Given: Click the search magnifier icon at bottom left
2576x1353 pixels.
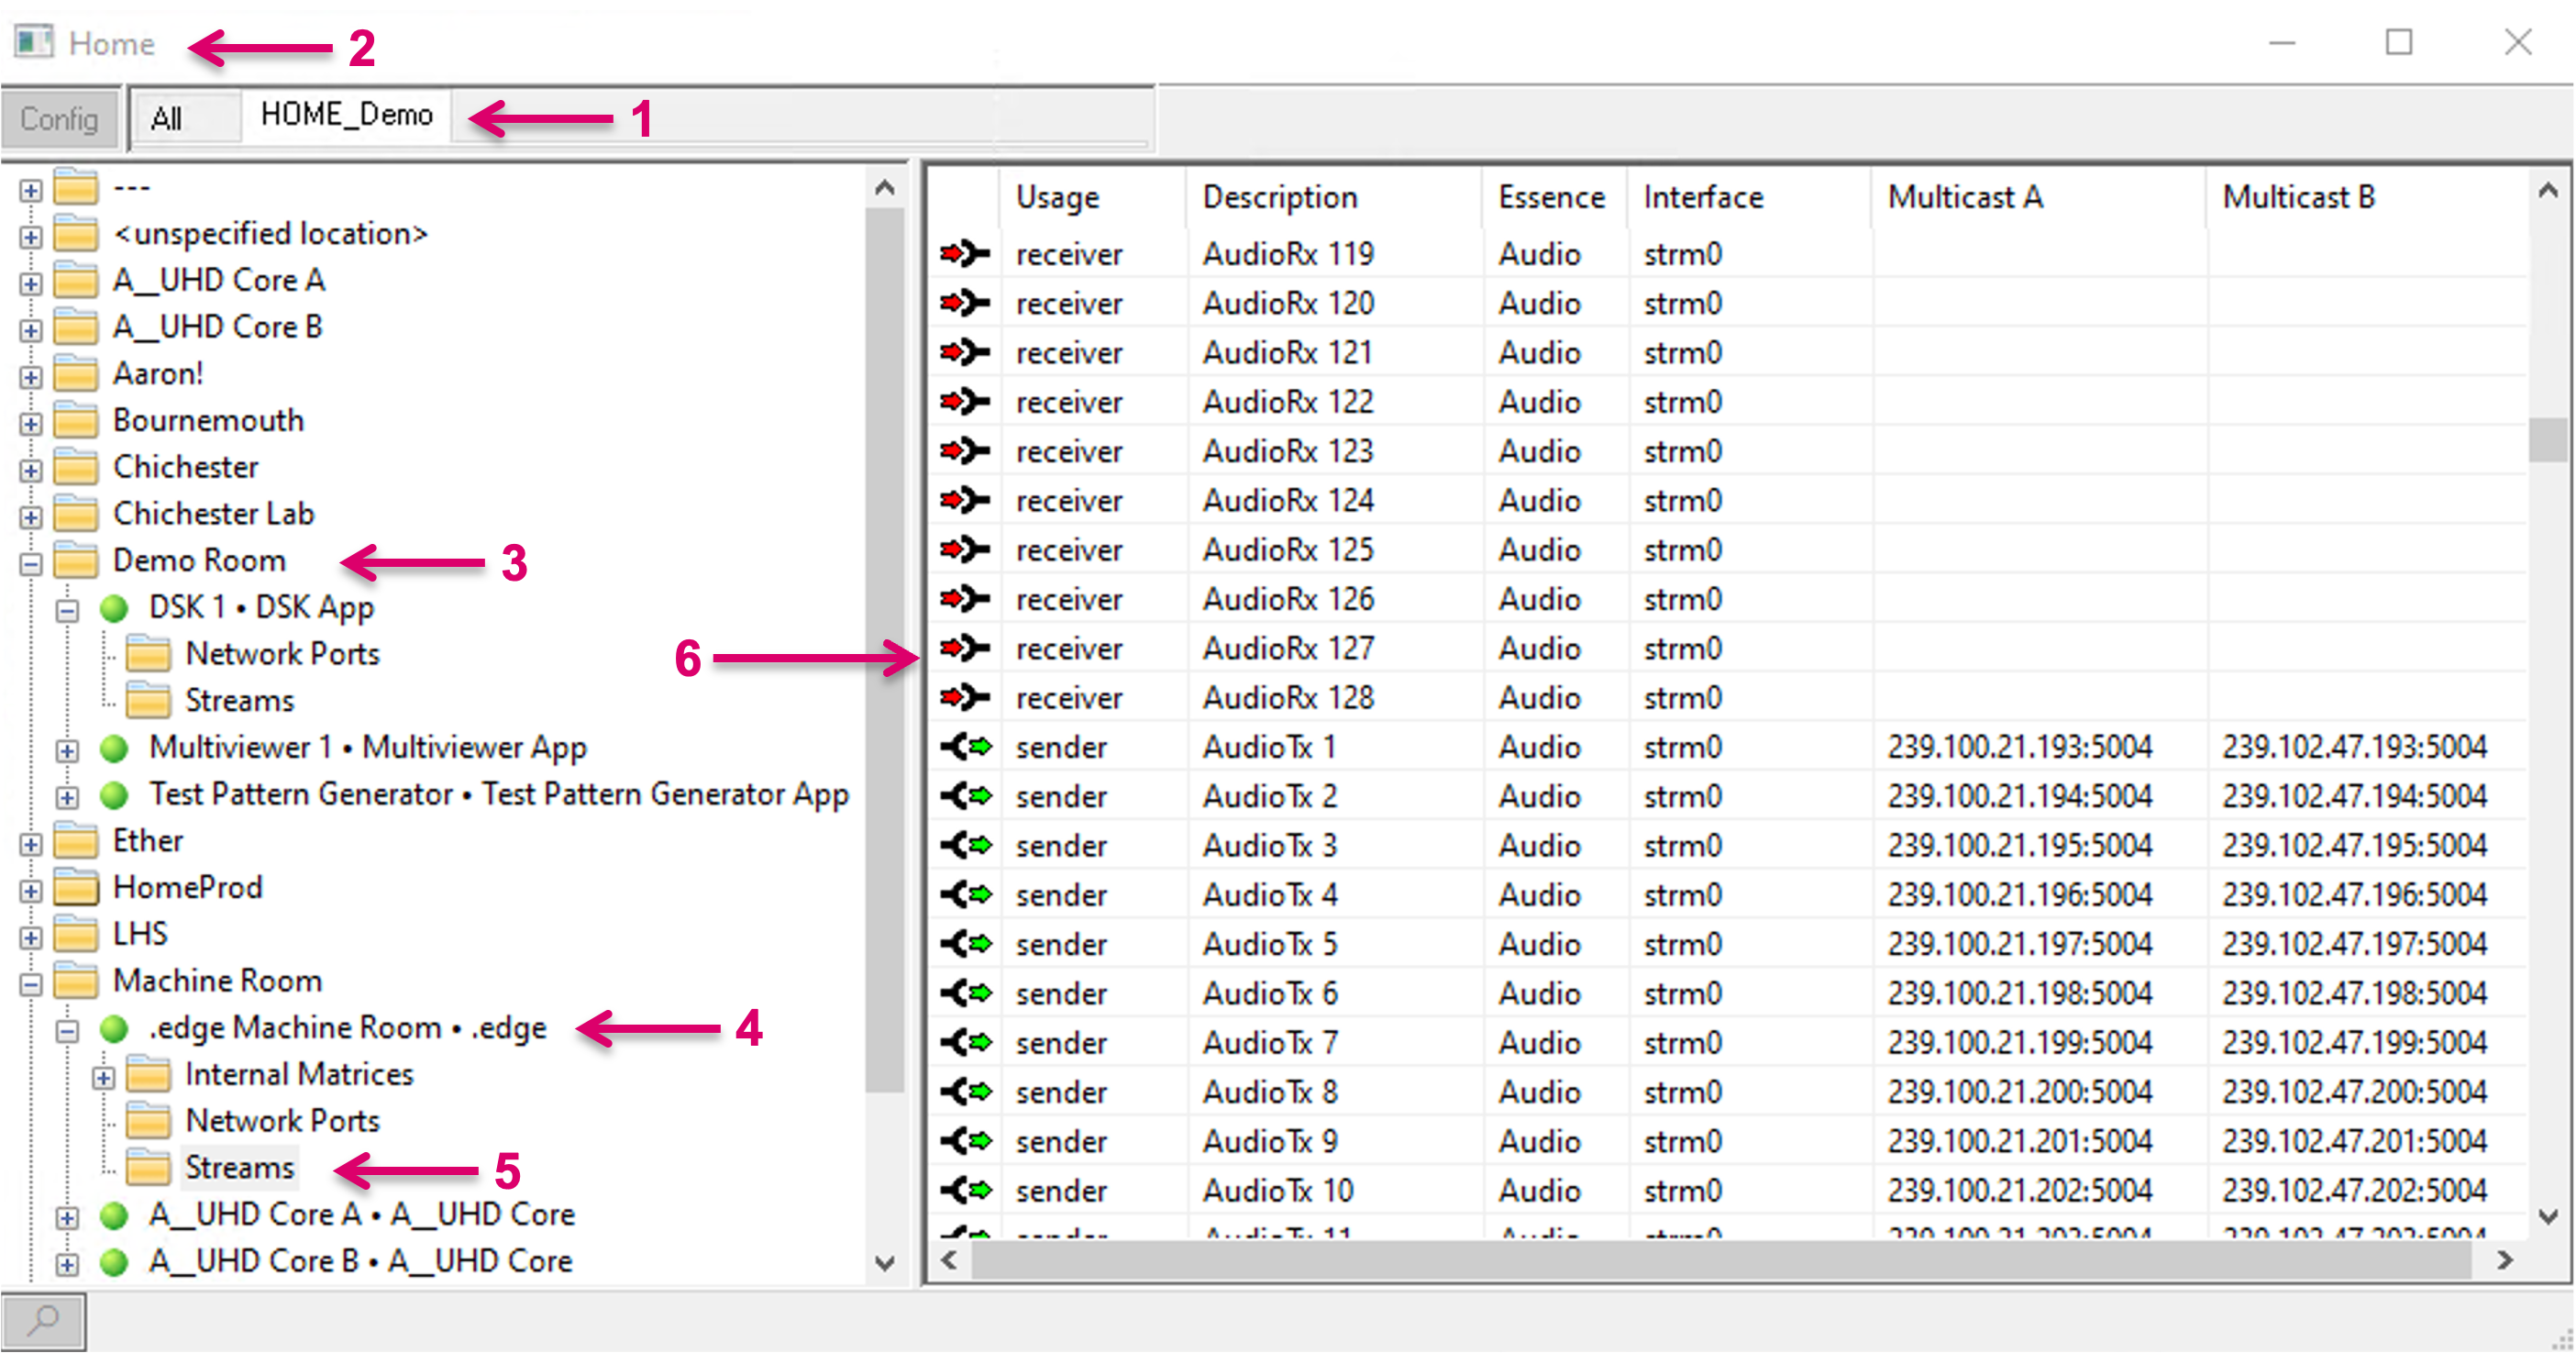Looking at the screenshot, I should (43, 1320).
